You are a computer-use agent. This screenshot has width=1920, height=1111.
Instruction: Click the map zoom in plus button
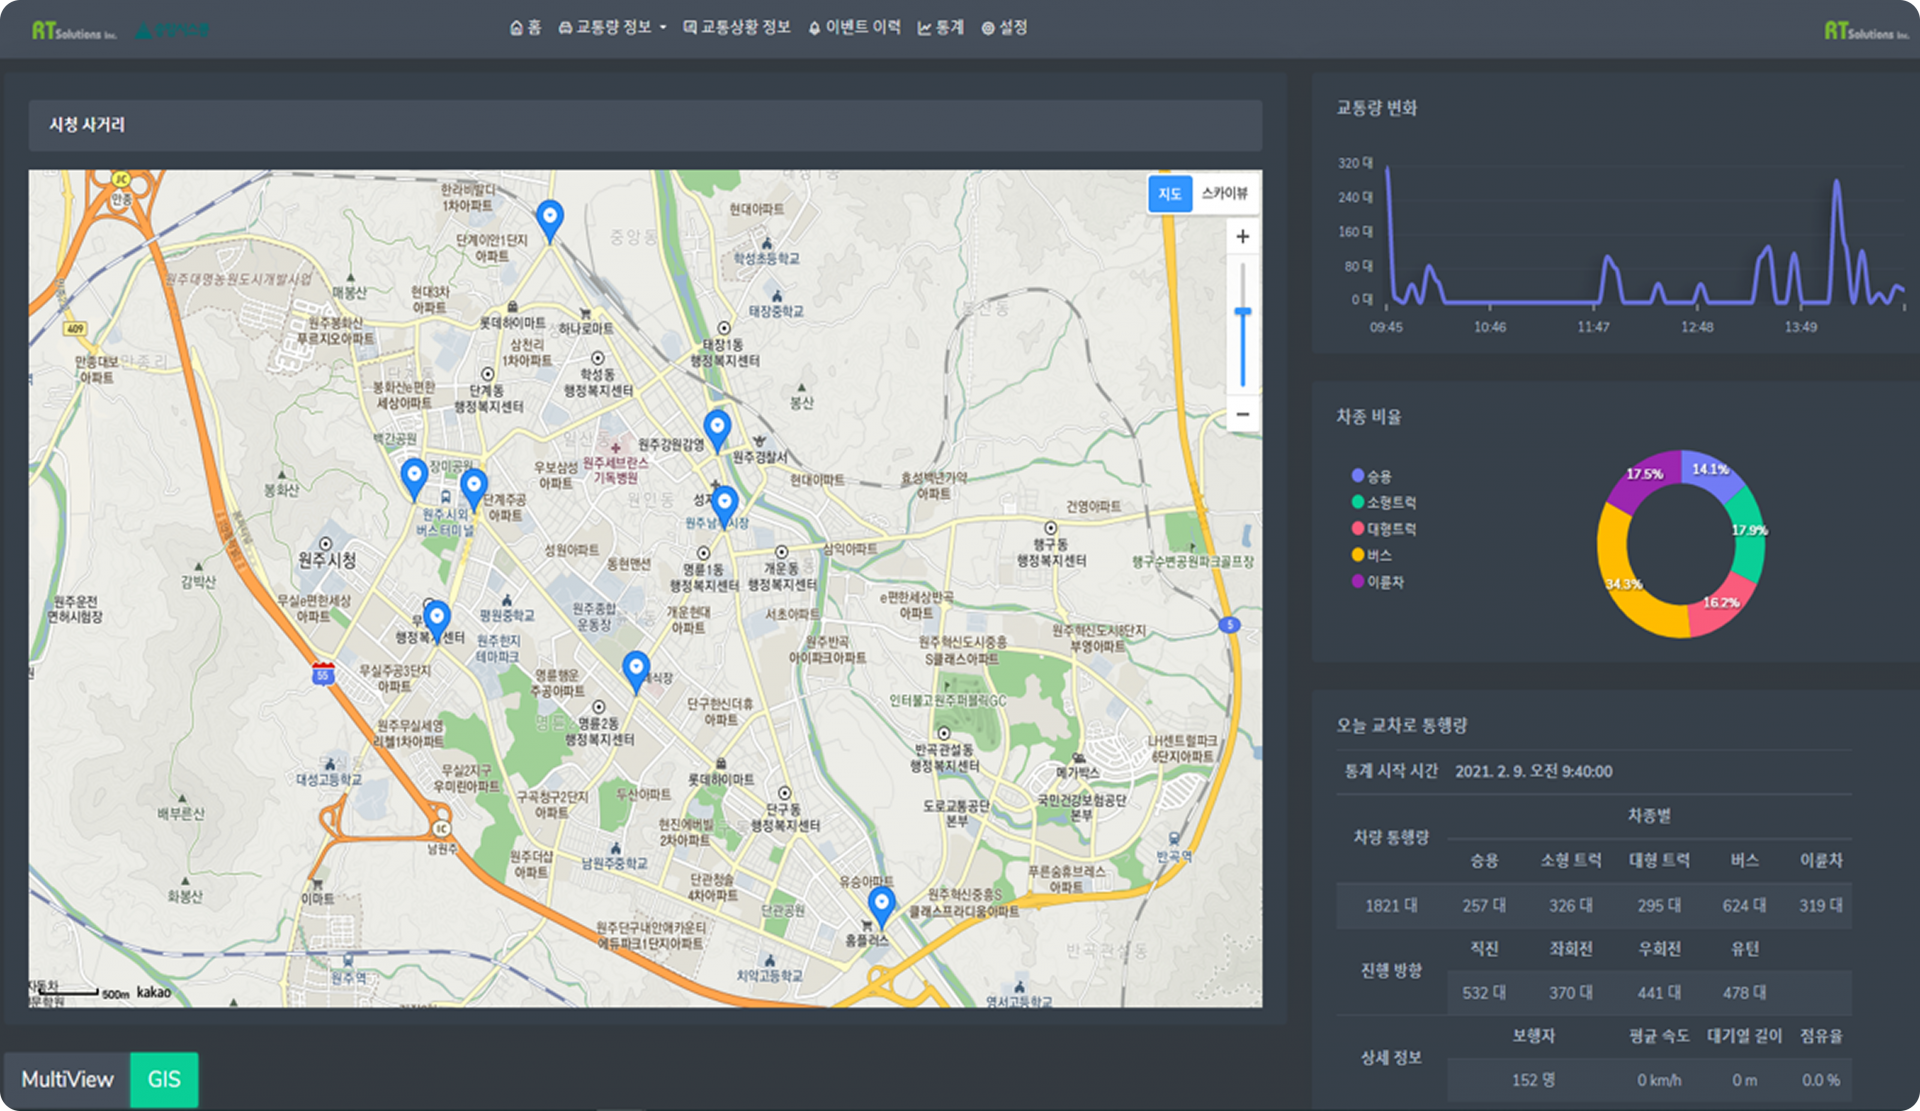(x=1242, y=237)
